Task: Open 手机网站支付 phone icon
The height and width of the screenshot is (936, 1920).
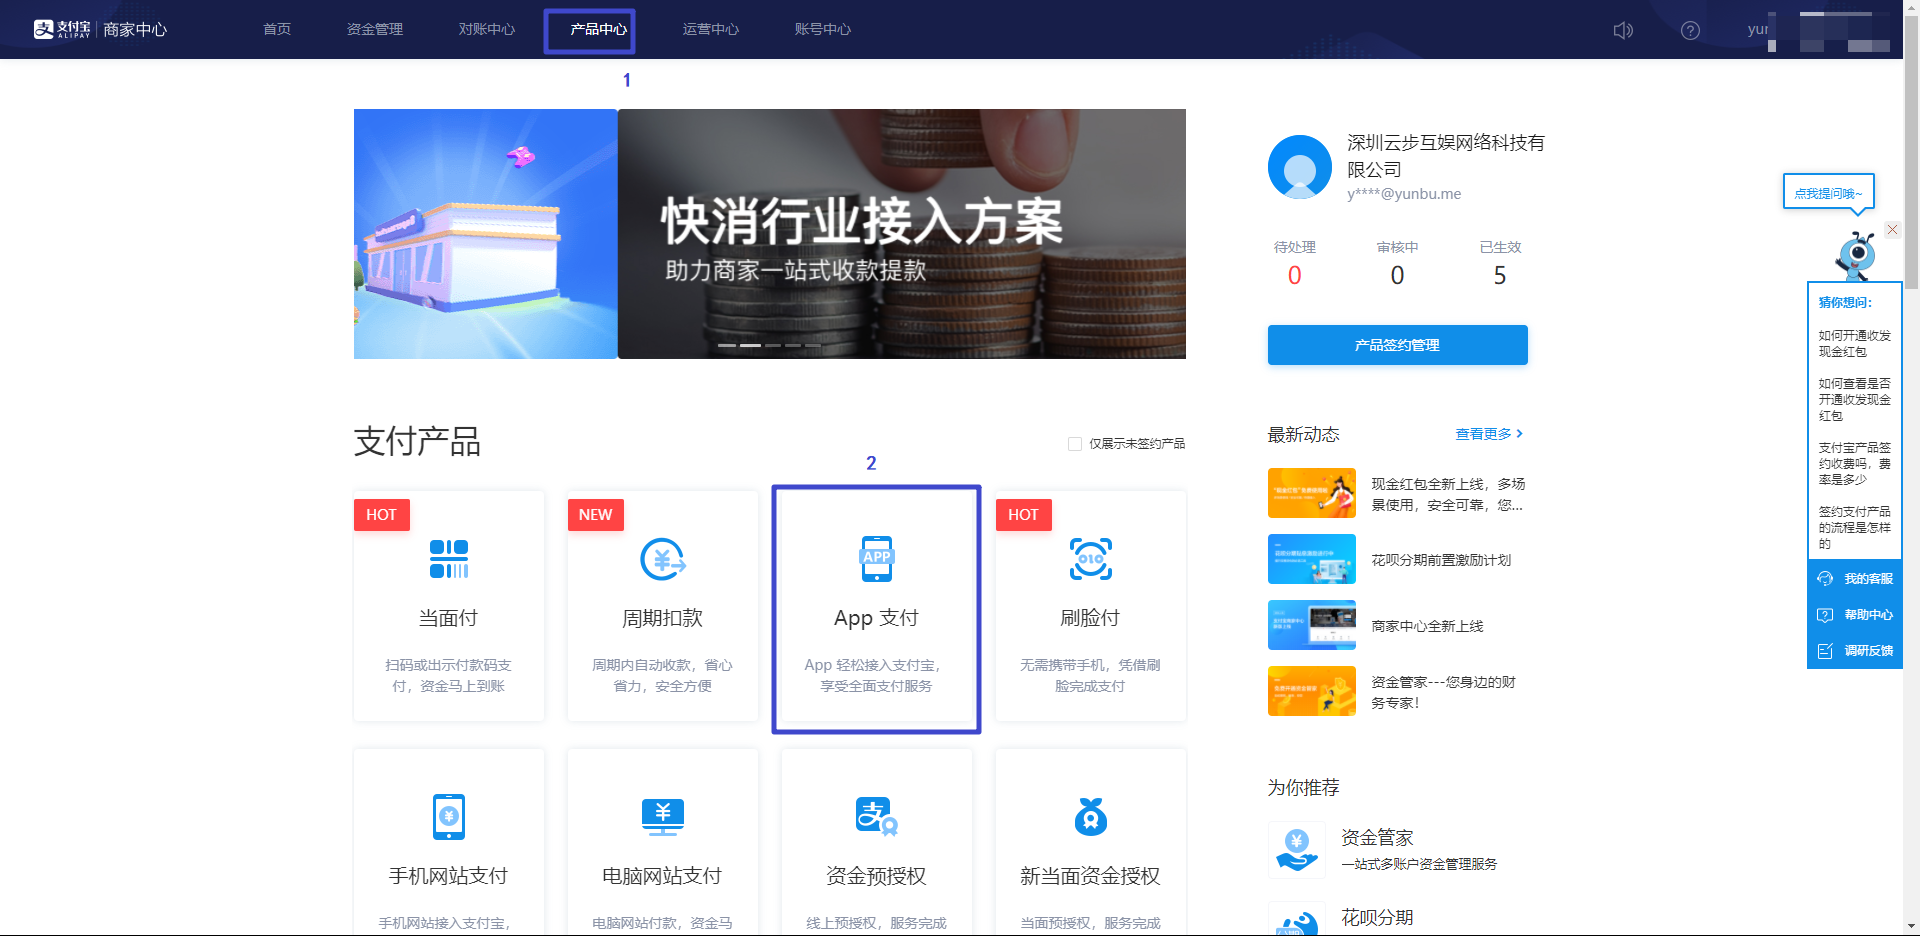Action: (449, 817)
